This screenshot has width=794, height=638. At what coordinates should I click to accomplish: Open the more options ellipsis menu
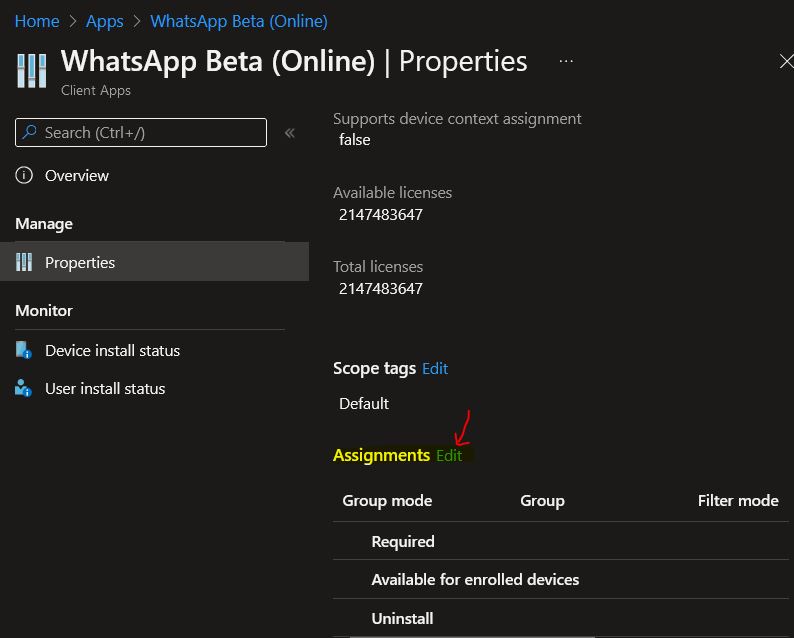566,61
